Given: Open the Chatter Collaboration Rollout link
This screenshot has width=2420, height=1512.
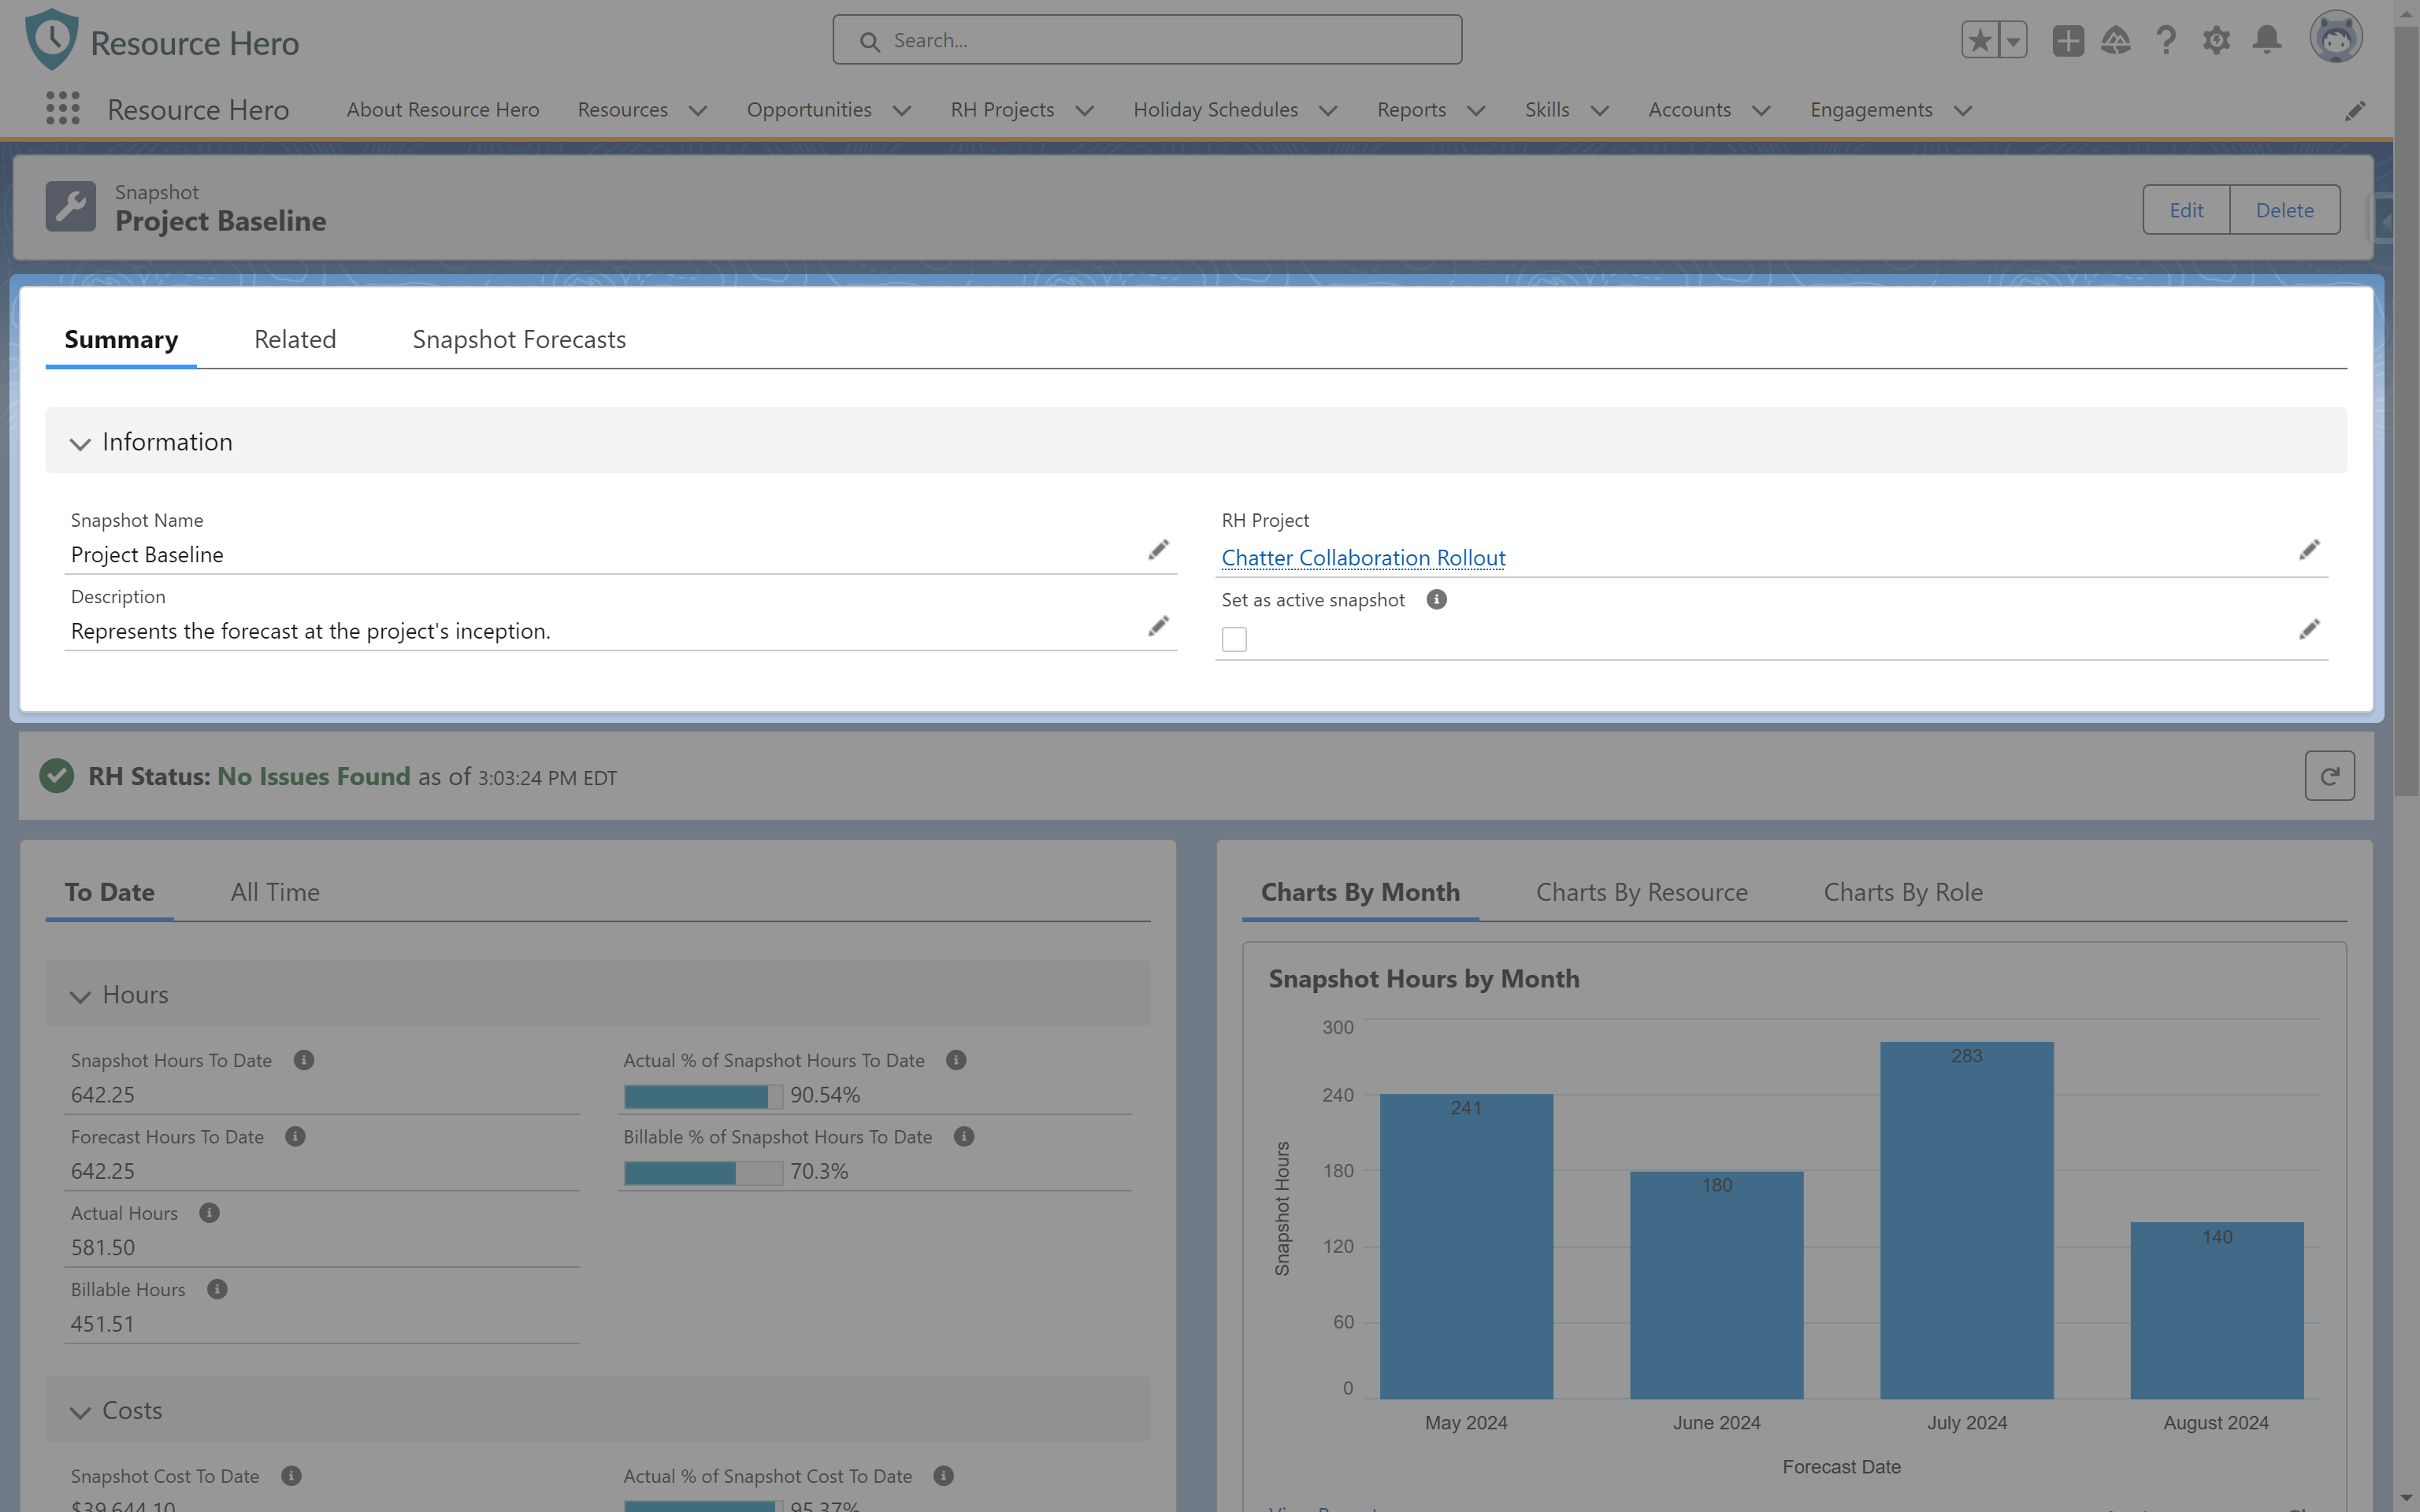Looking at the screenshot, I should [x=1363, y=557].
